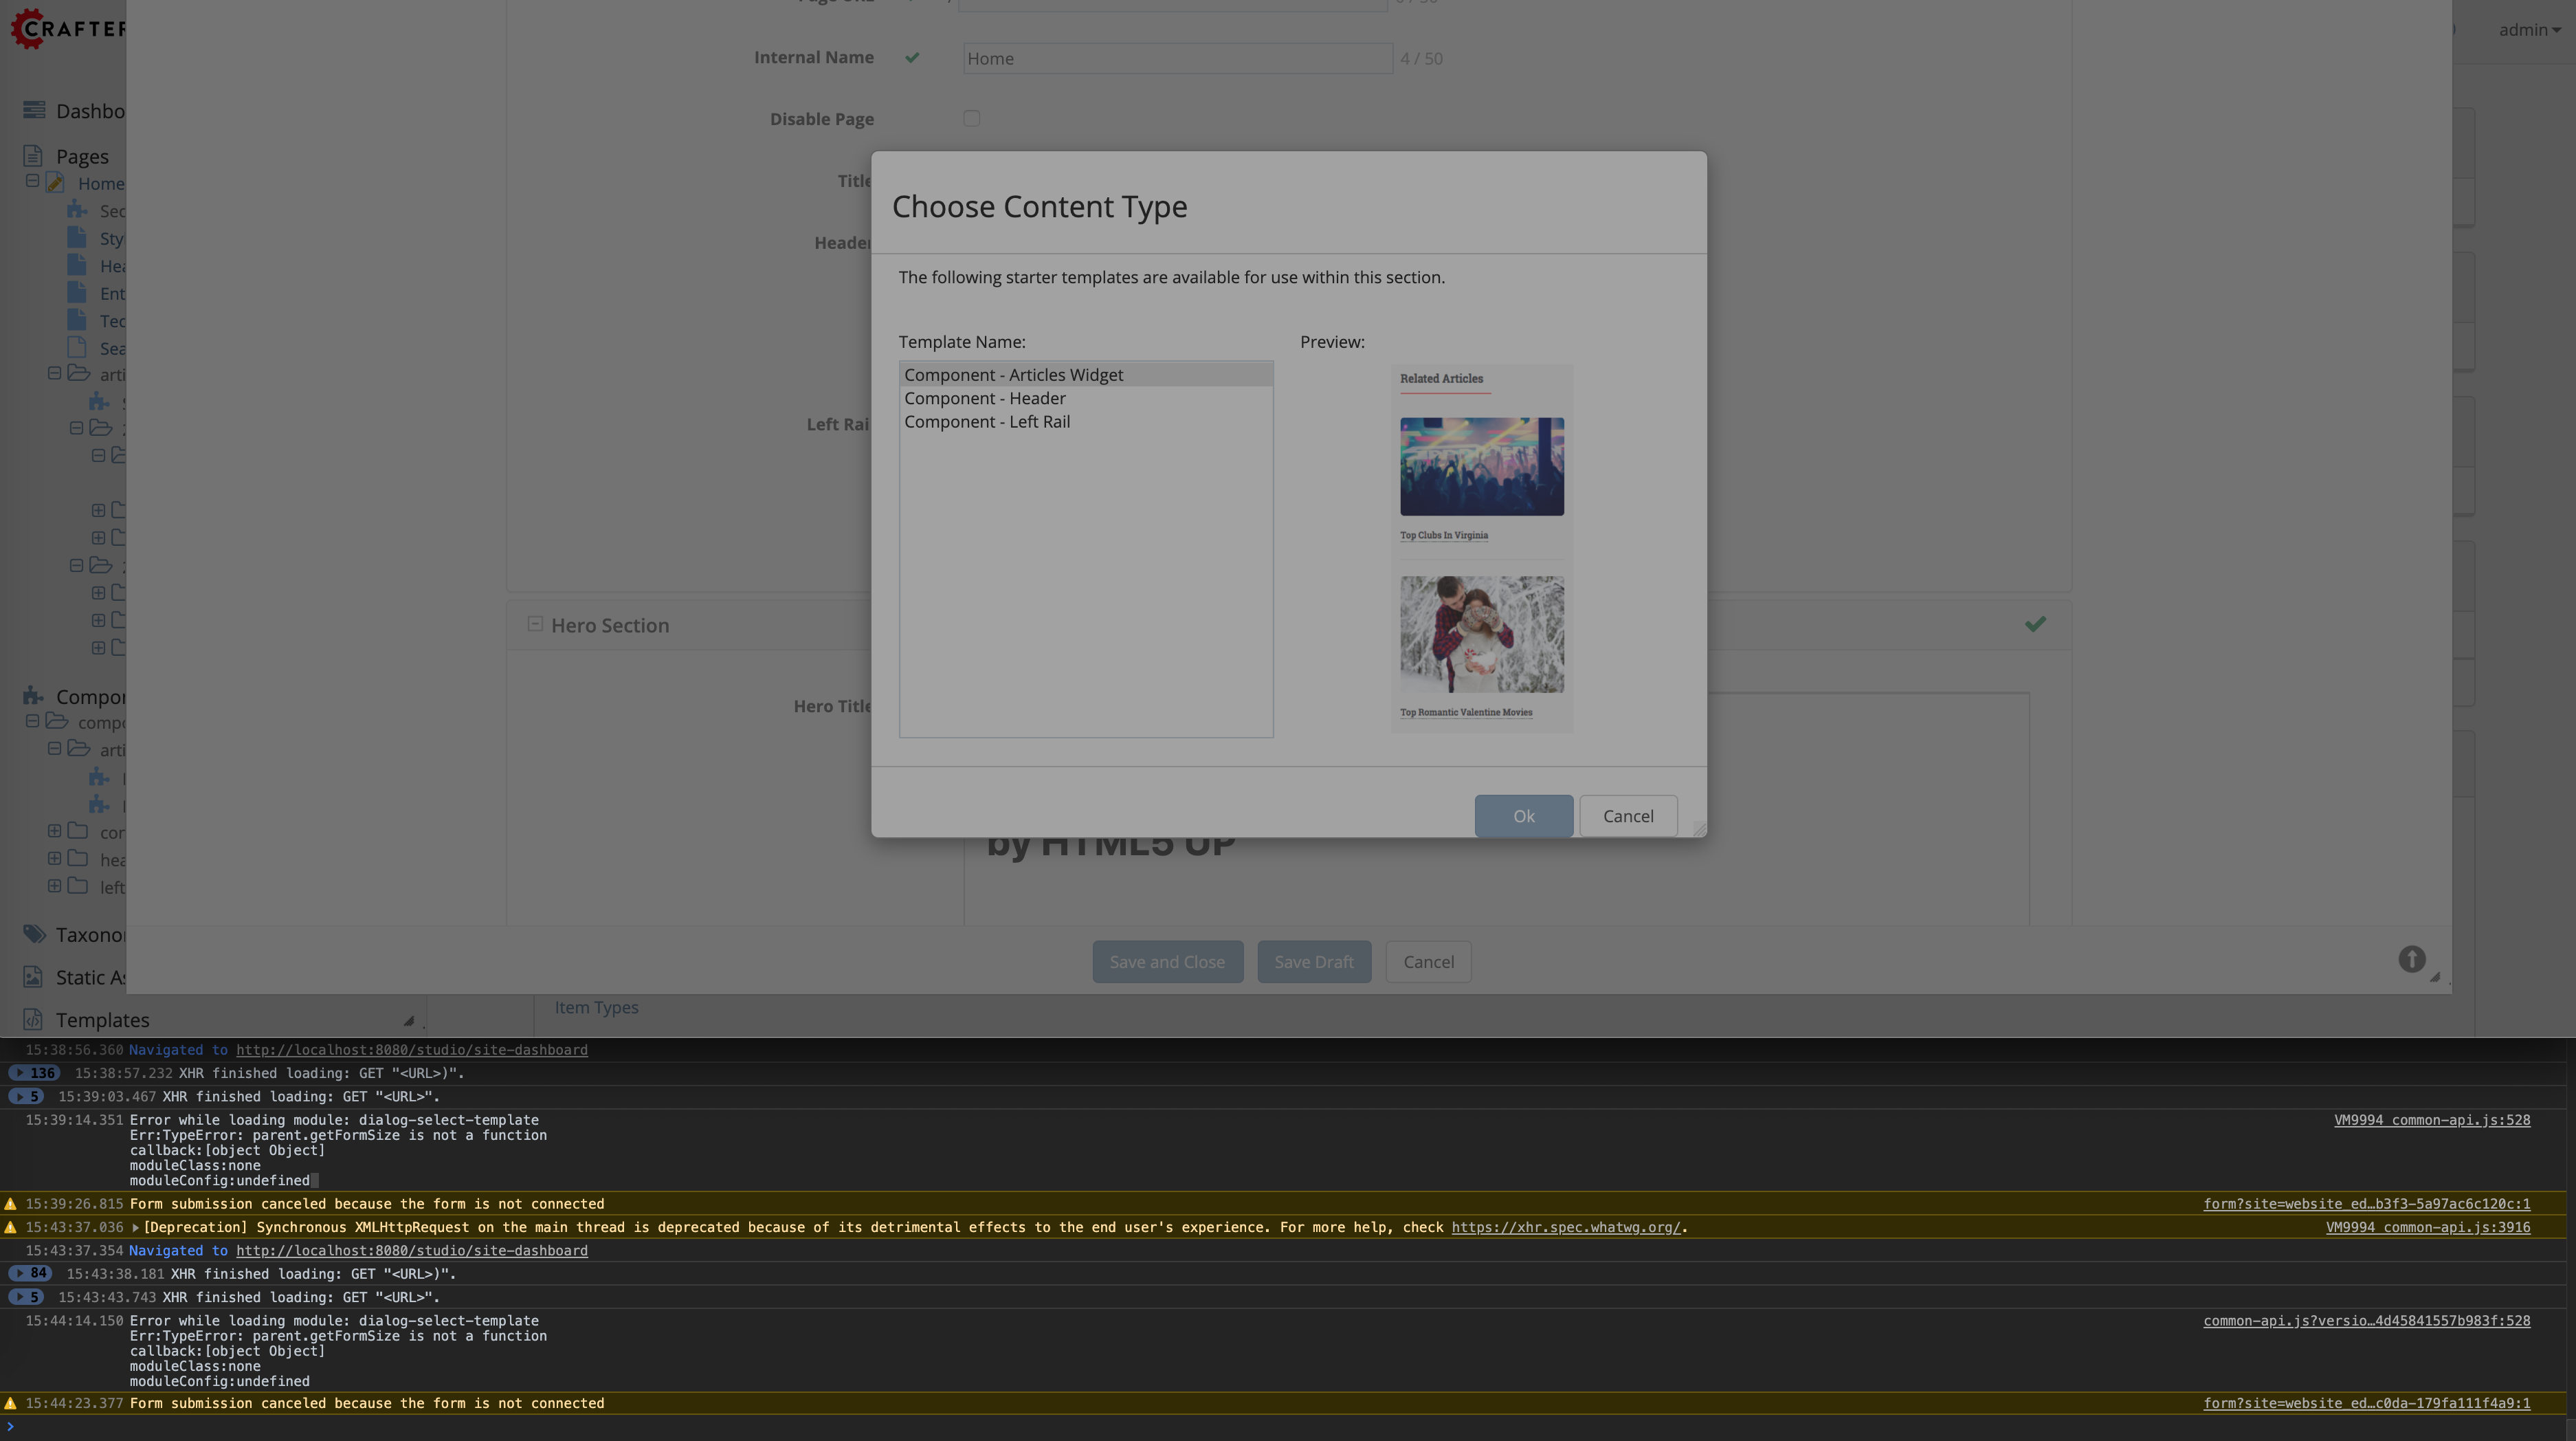The height and width of the screenshot is (1441, 2576).
Task: Click the page icon beside 'Sty' item
Action: tap(77, 237)
